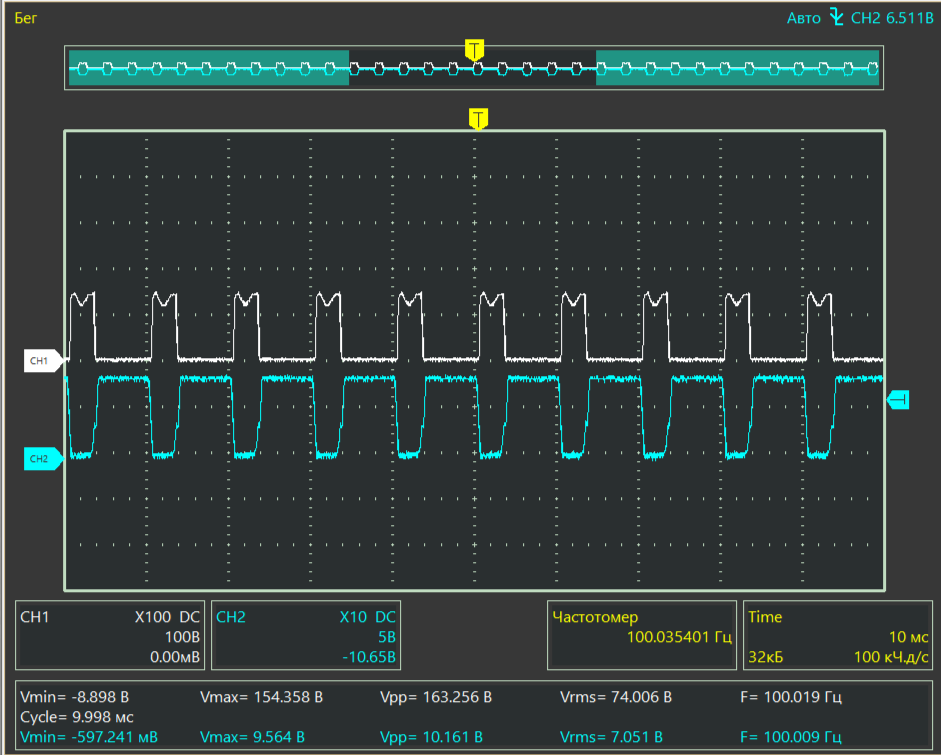941x755 pixels.
Task: Click the Vmin= -597.241 мВ measurement
Action: click(x=89, y=737)
